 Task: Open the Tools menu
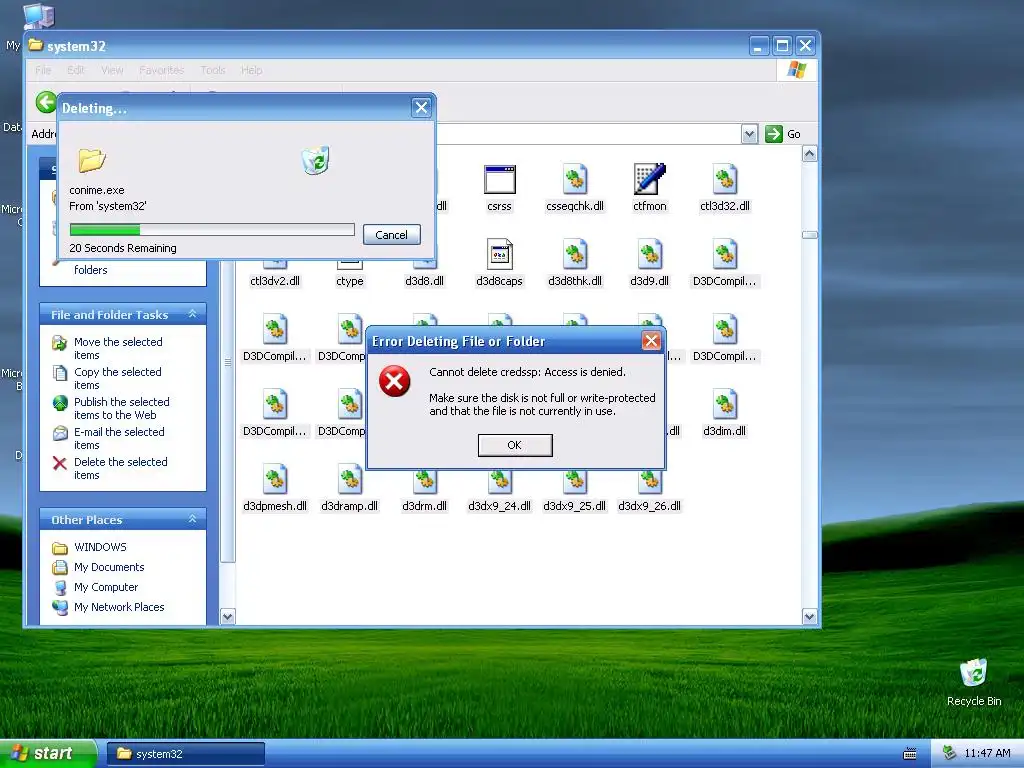[213, 70]
